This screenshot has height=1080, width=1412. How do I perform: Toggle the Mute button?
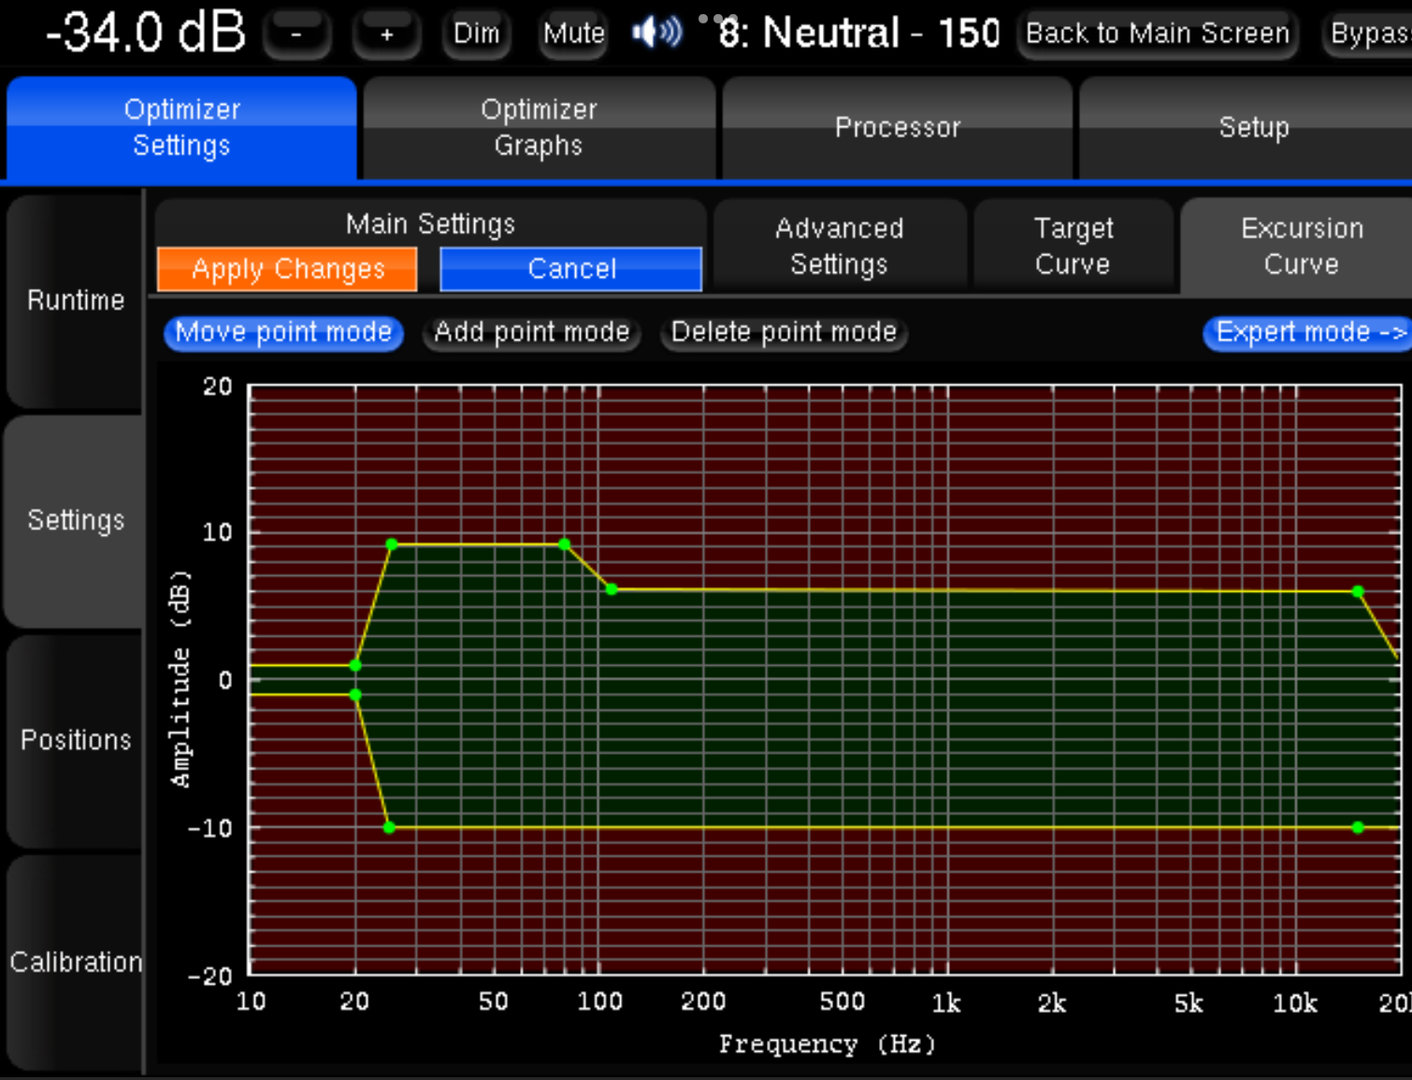pyautogui.click(x=573, y=34)
